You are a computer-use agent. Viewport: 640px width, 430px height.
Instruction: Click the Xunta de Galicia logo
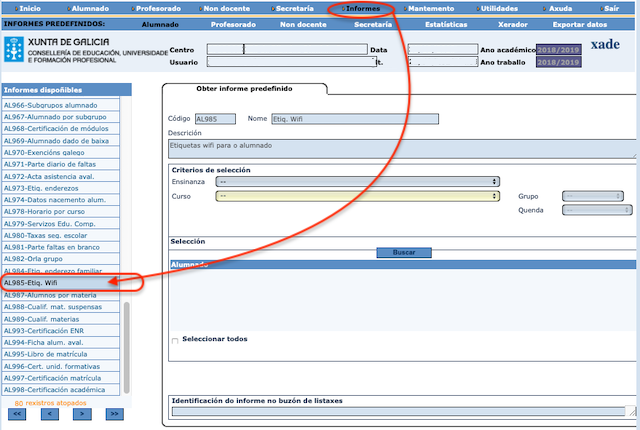tap(14, 49)
